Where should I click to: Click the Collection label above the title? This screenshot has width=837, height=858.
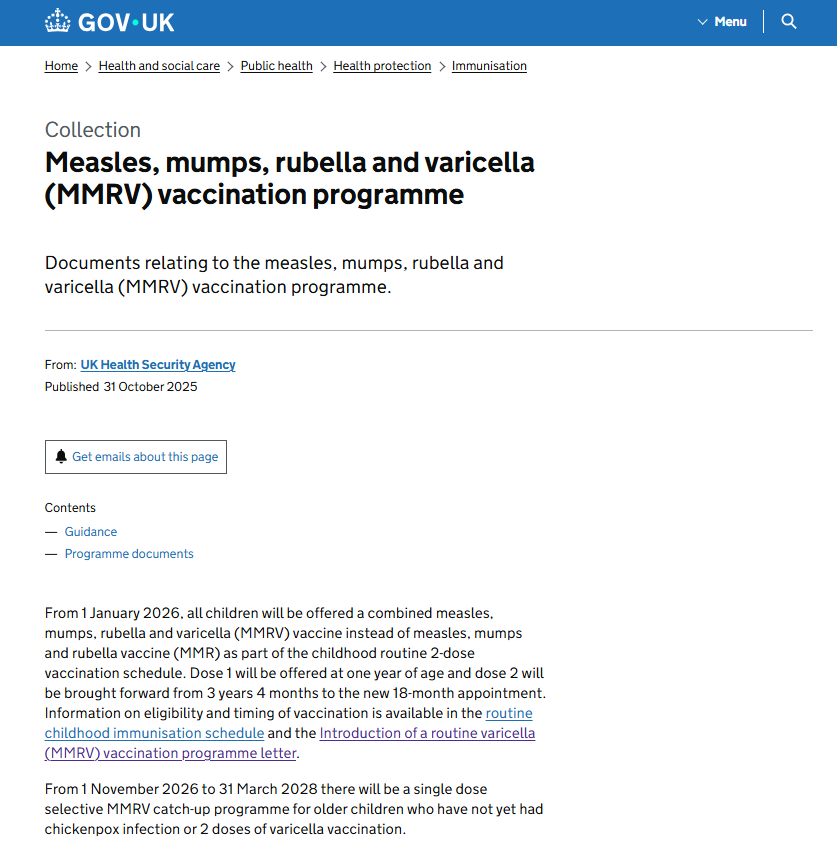(93, 130)
